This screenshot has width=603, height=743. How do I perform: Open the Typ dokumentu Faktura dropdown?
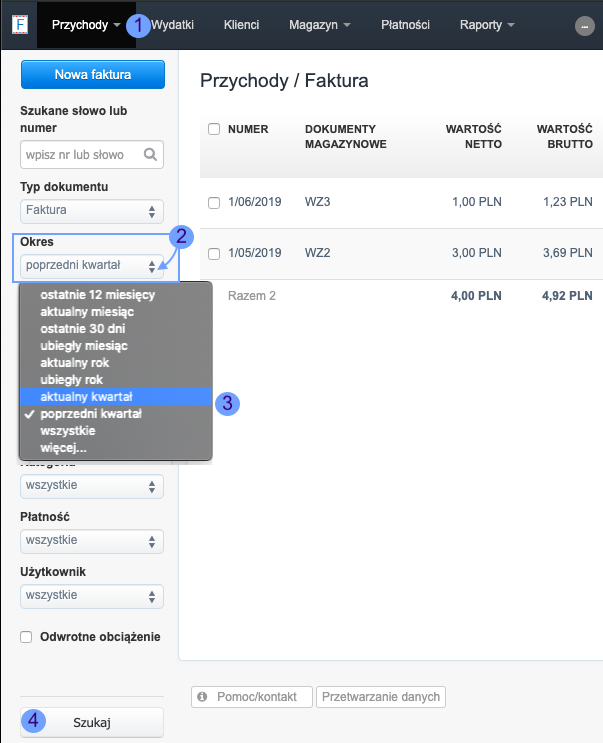(x=92, y=211)
